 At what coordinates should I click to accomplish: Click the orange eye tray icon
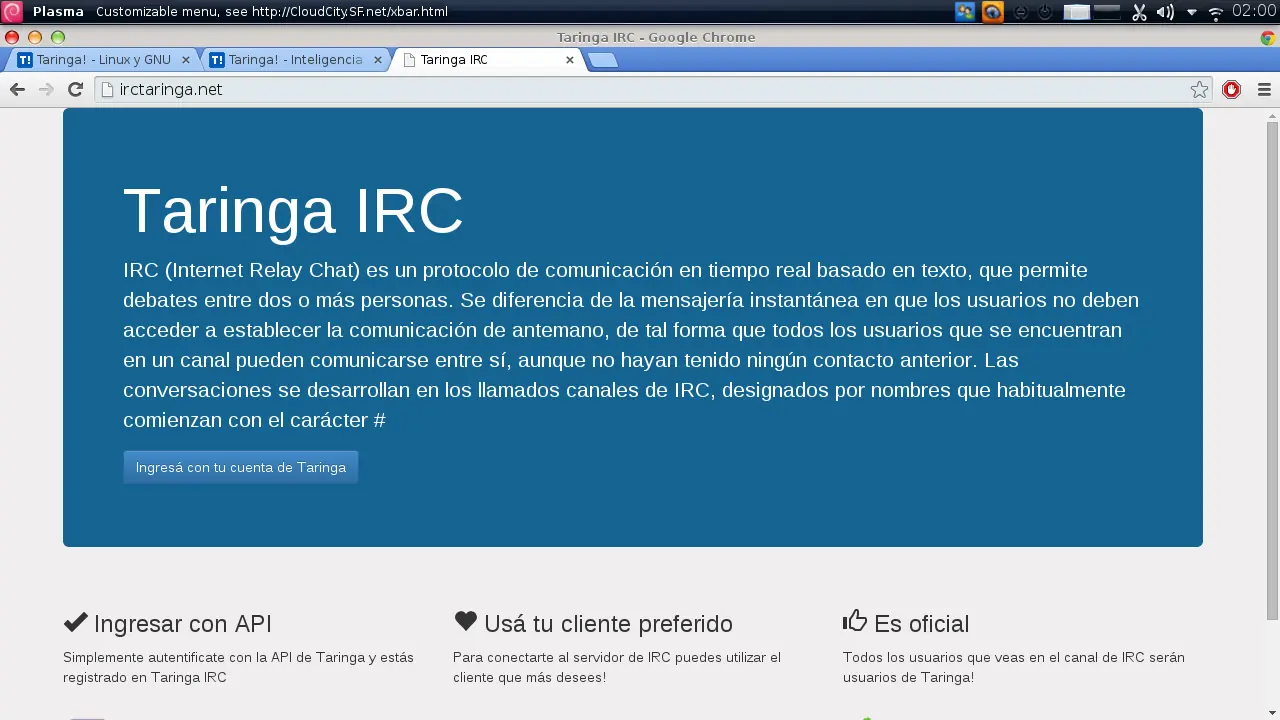(x=992, y=12)
